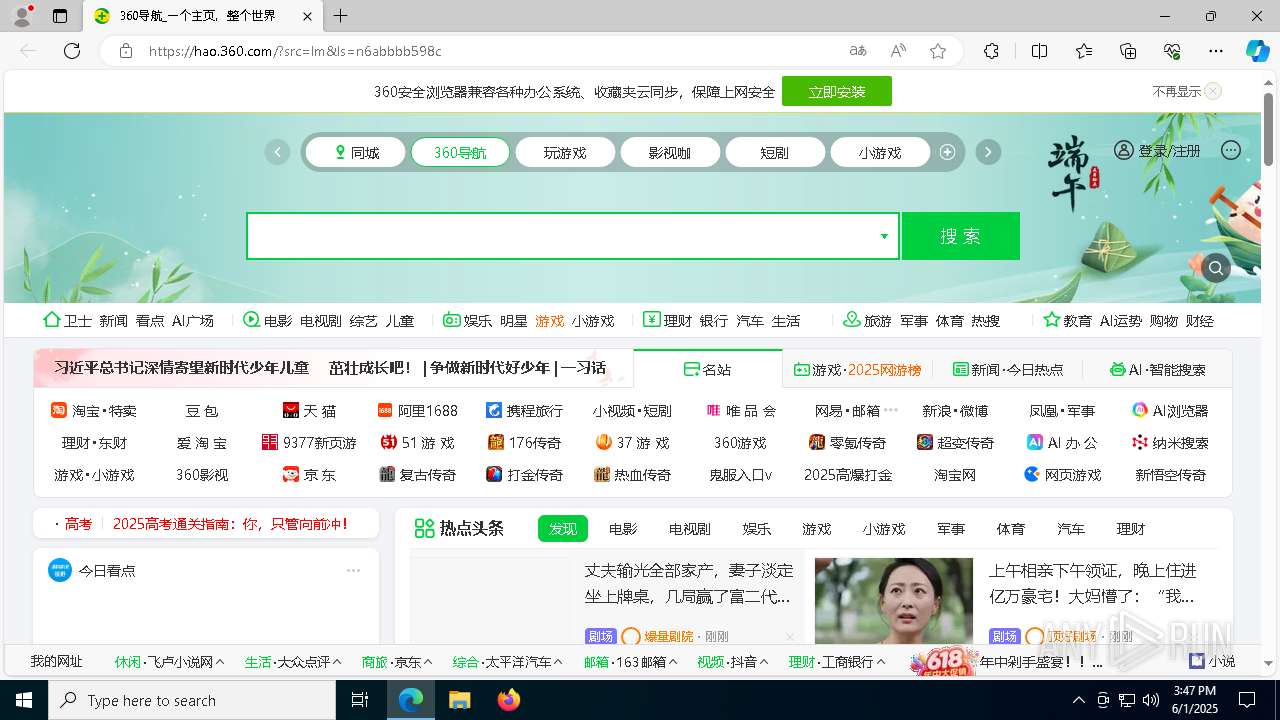This screenshot has height=720, width=1280.
Task: Open more options dots in 今日看点
Action: (x=353, y=571)
